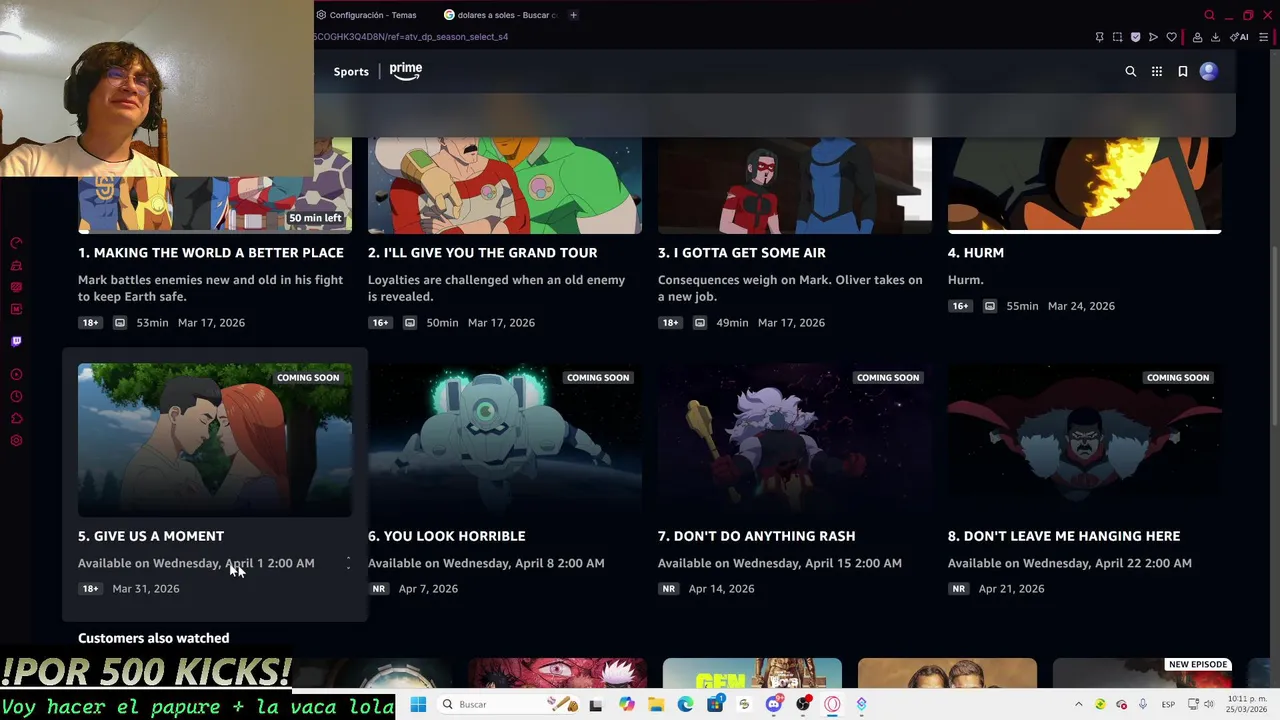1280x720 pixels.
Task: Open Opera GX settings gear in sidebar
Action: point(16,440)
